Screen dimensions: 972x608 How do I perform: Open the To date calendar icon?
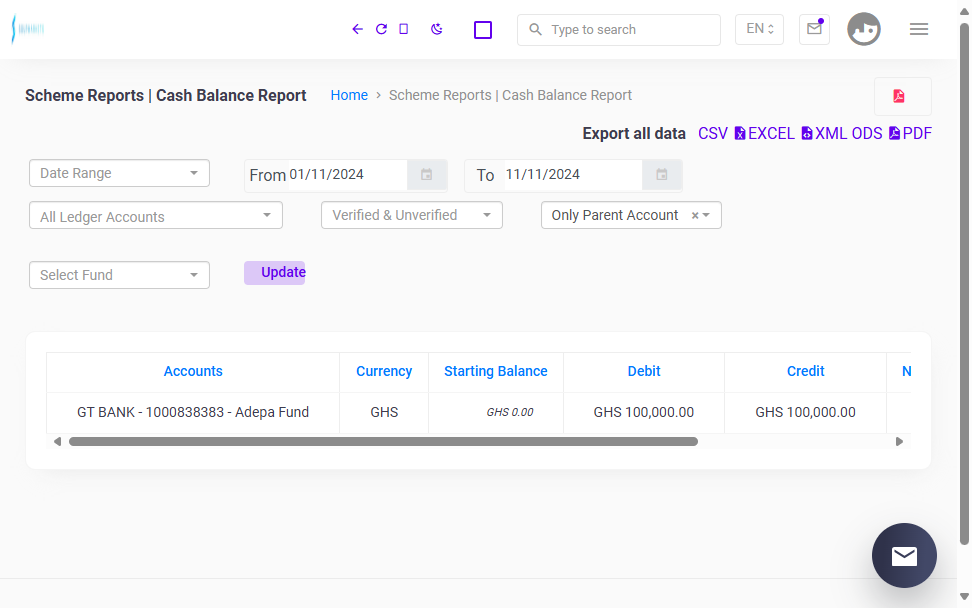pos(662,175)
